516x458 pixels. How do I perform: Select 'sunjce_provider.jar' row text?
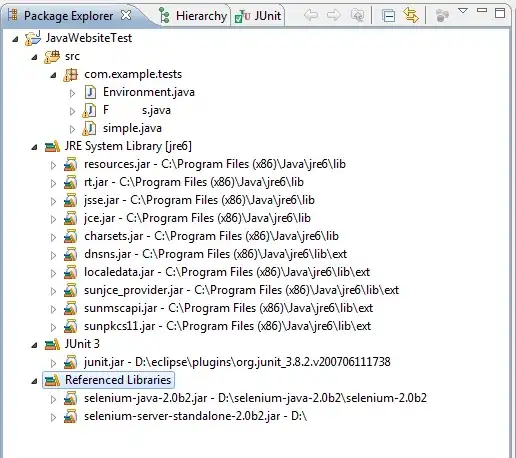pyautogui.click(x=241, y=290)
